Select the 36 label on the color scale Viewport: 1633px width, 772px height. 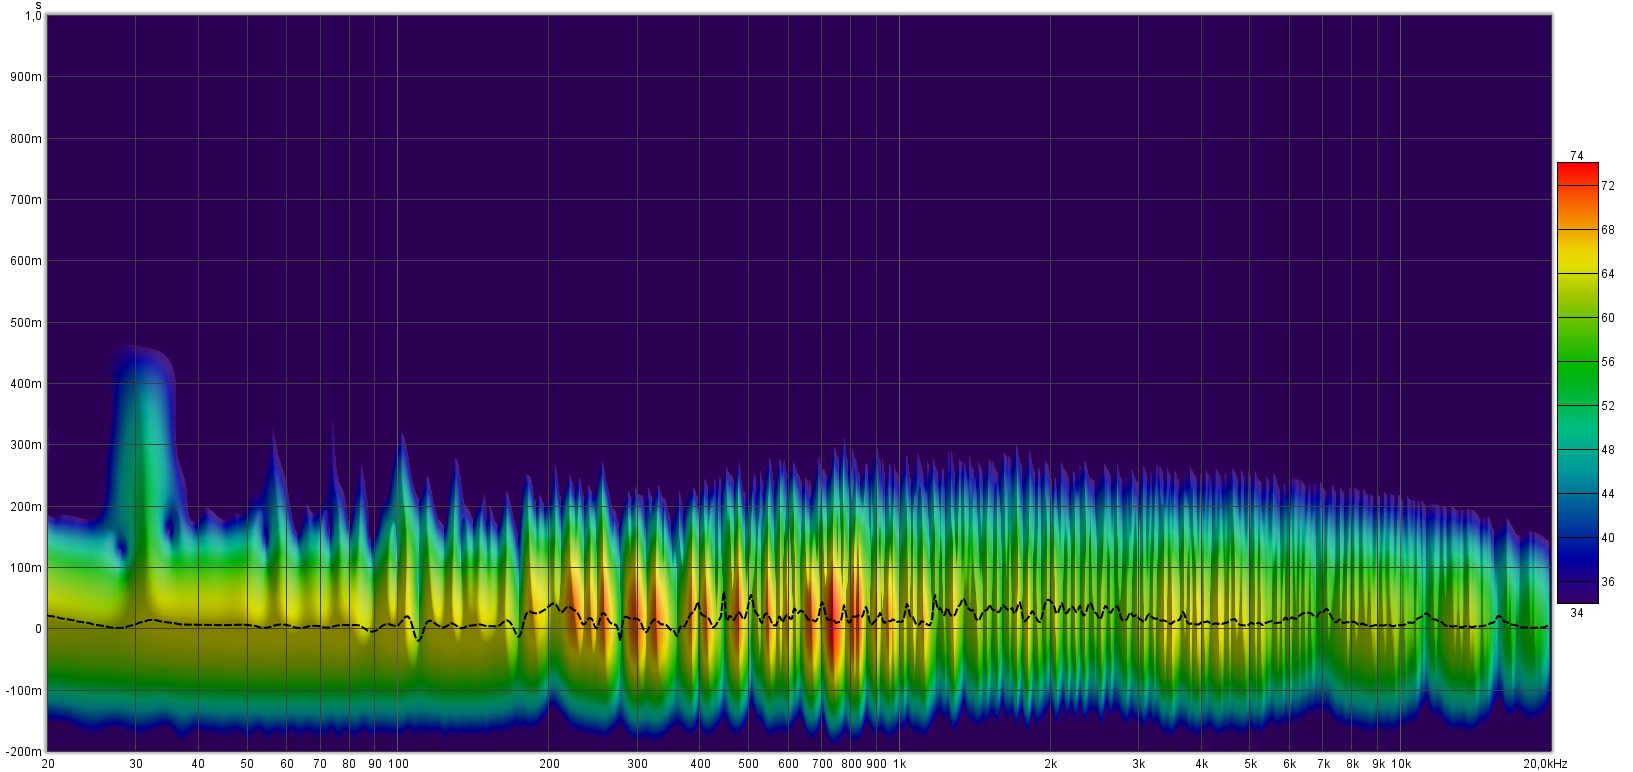pyautogui.click(x=1607, y=581)
